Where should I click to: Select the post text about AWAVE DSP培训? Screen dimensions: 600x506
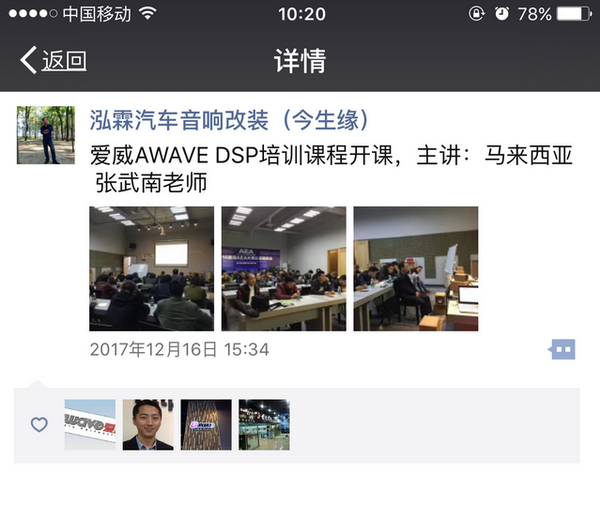331,168
